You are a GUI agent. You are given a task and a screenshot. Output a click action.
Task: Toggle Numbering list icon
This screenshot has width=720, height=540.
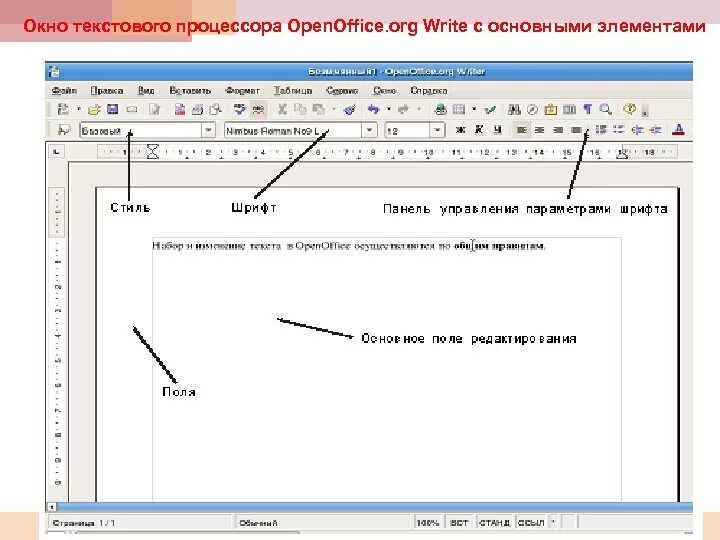tap(601, 130)
